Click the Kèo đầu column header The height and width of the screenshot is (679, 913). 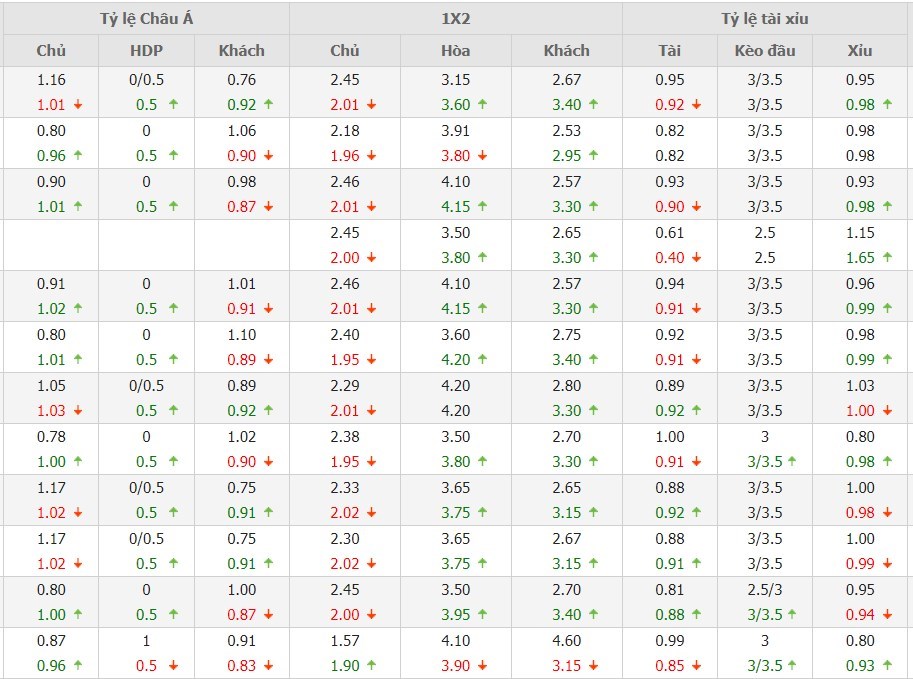point(765,51)
